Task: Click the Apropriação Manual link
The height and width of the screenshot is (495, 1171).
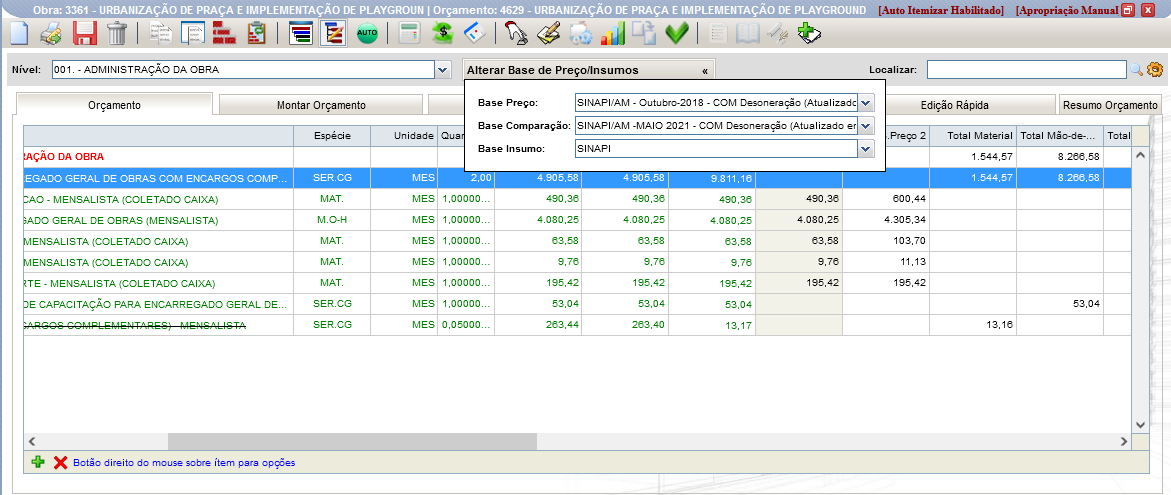Action: coord(1067,10)
